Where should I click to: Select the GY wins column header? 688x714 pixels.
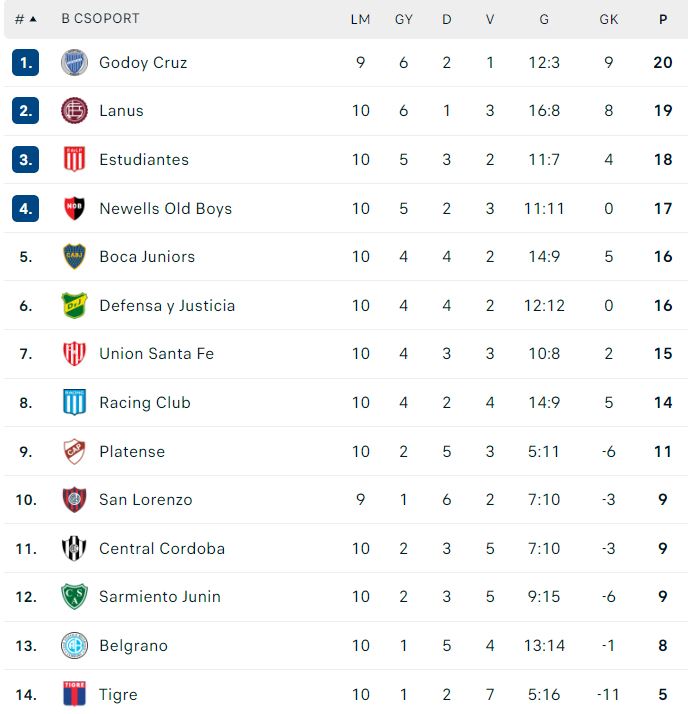click(x=403, y=19)
